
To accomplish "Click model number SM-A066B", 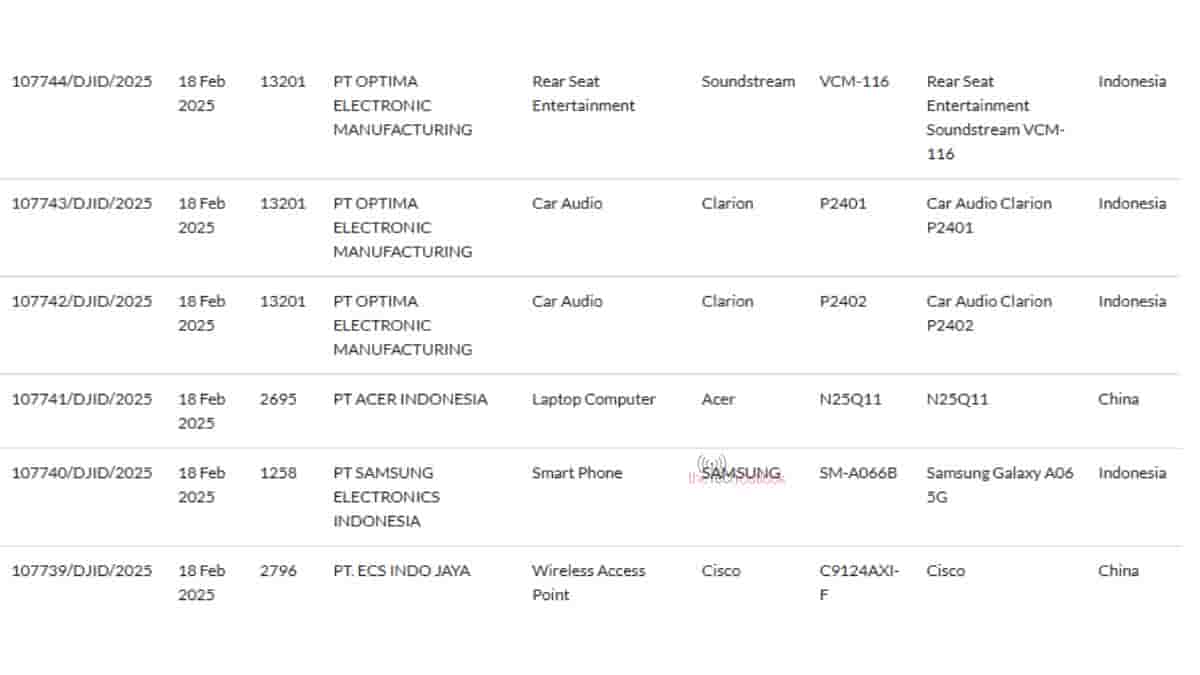I will tap(858, 474).
